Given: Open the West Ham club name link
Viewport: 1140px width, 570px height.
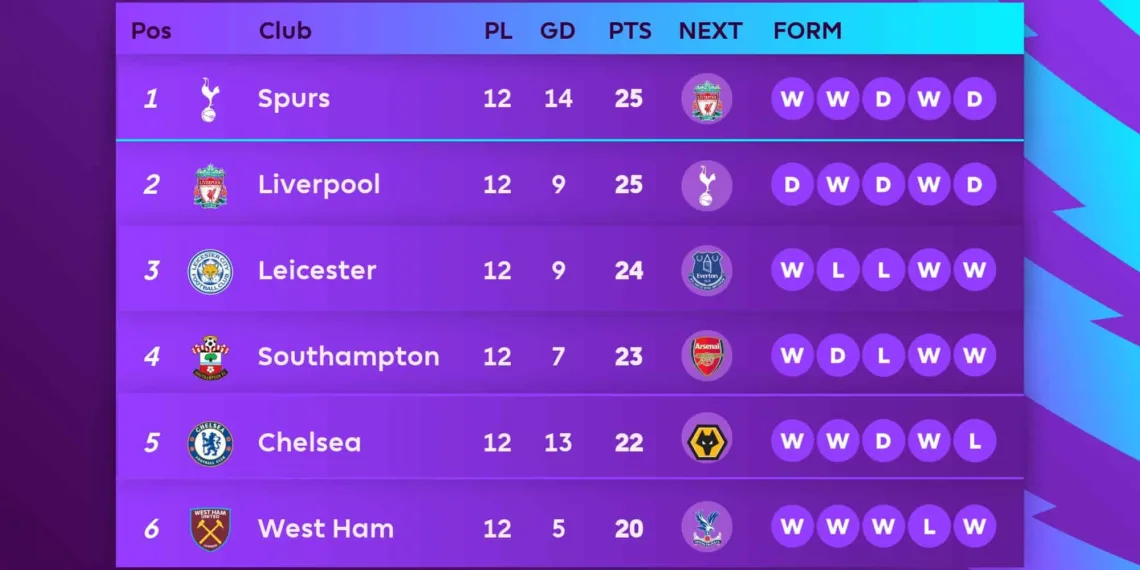Looking at the screenshot, I should pos(325,529).
